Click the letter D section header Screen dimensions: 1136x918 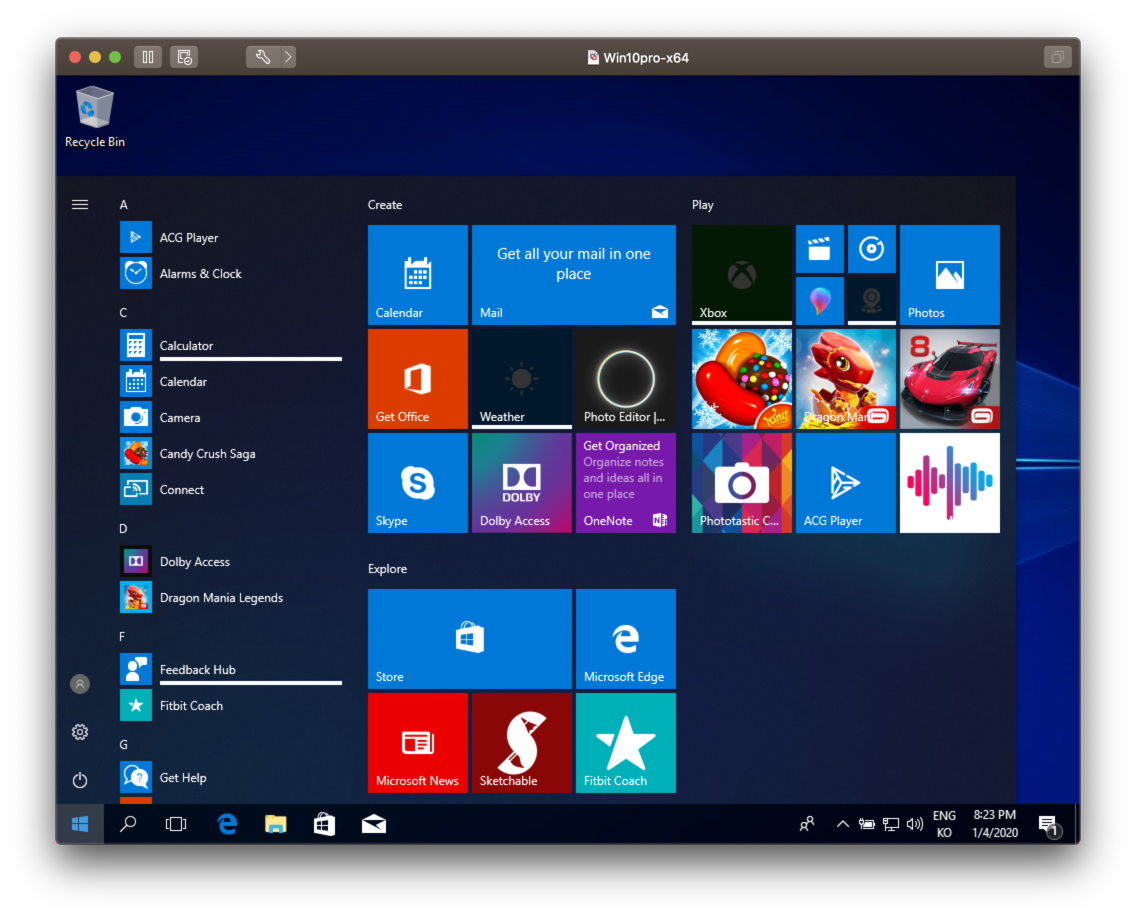[123, 528]
